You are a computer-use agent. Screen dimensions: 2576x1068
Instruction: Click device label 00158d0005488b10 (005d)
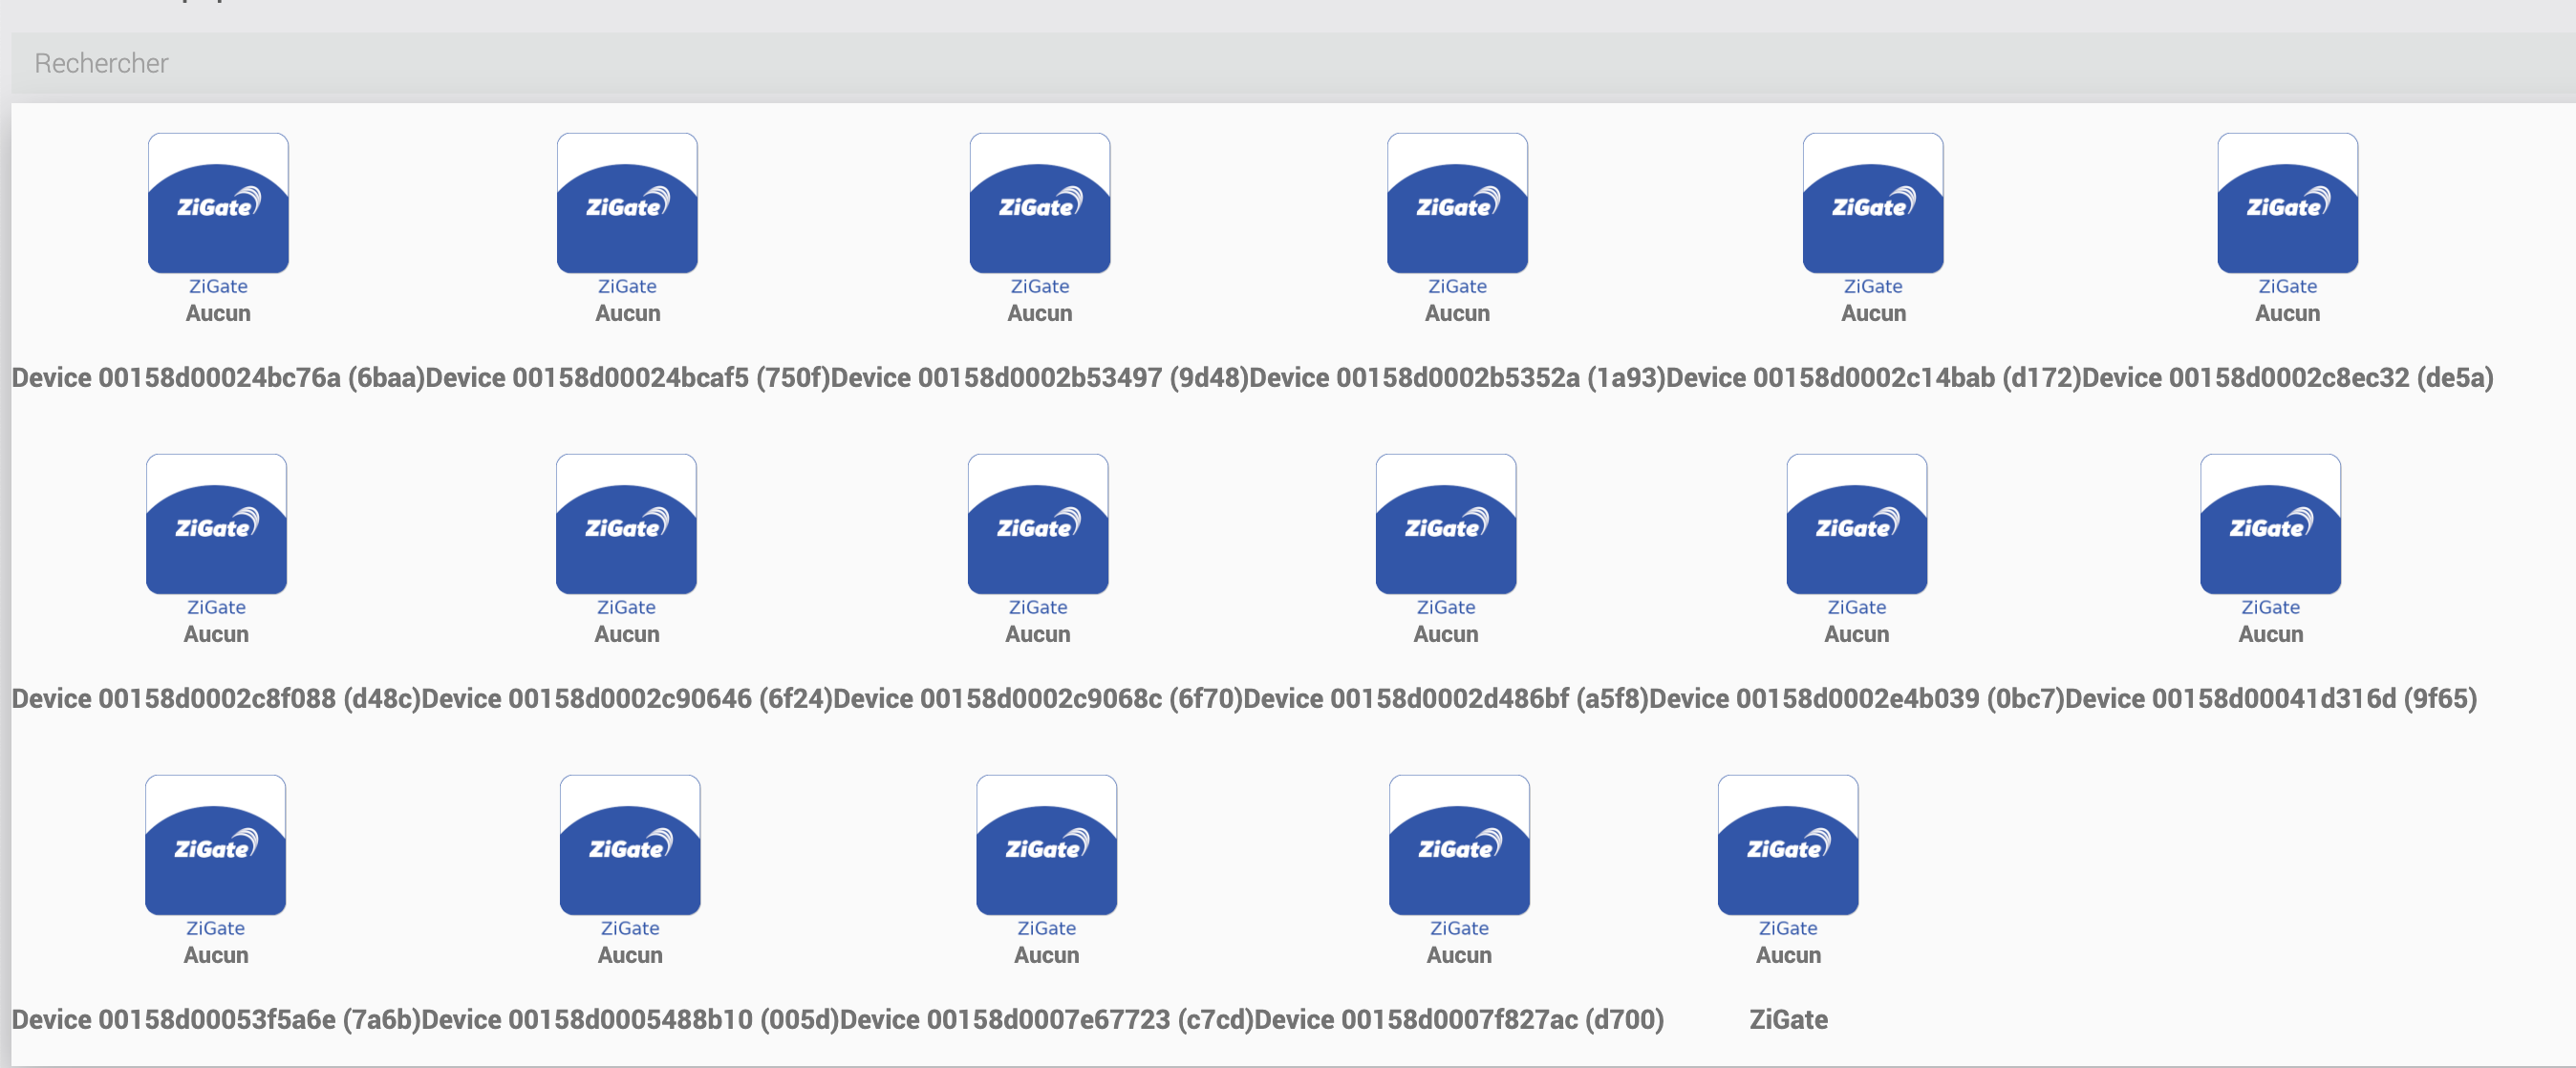(x=630, y=1019)
